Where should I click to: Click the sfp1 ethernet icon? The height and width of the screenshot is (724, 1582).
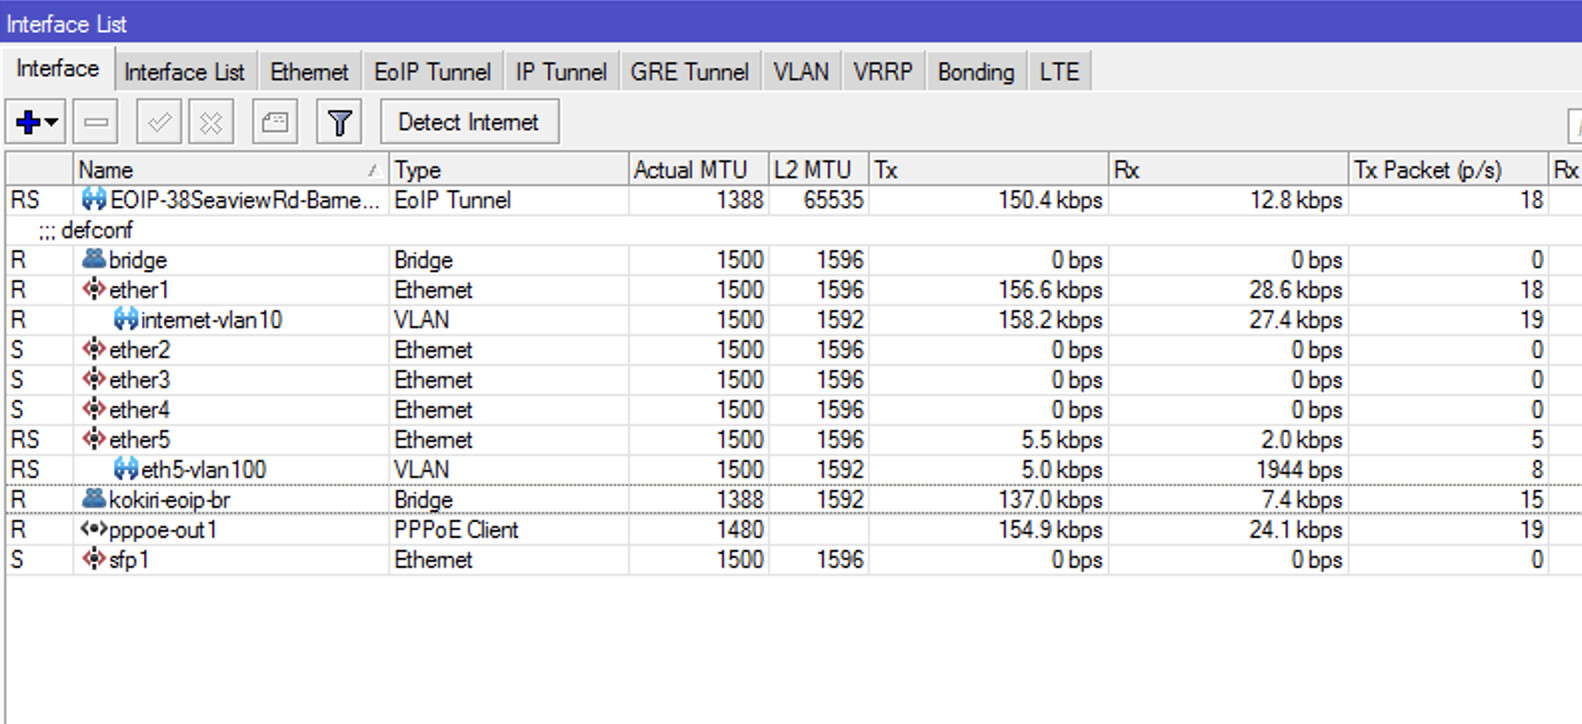pos(94,559)
